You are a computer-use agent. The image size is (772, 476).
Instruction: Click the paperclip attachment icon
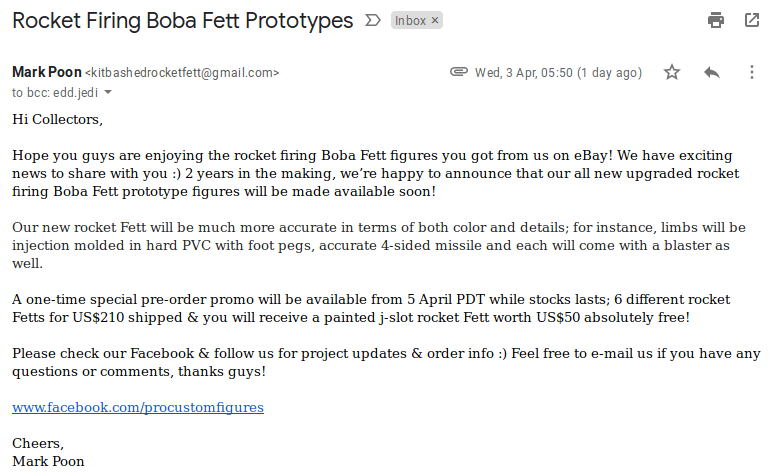pyautogui.click(x=458, y=72)
